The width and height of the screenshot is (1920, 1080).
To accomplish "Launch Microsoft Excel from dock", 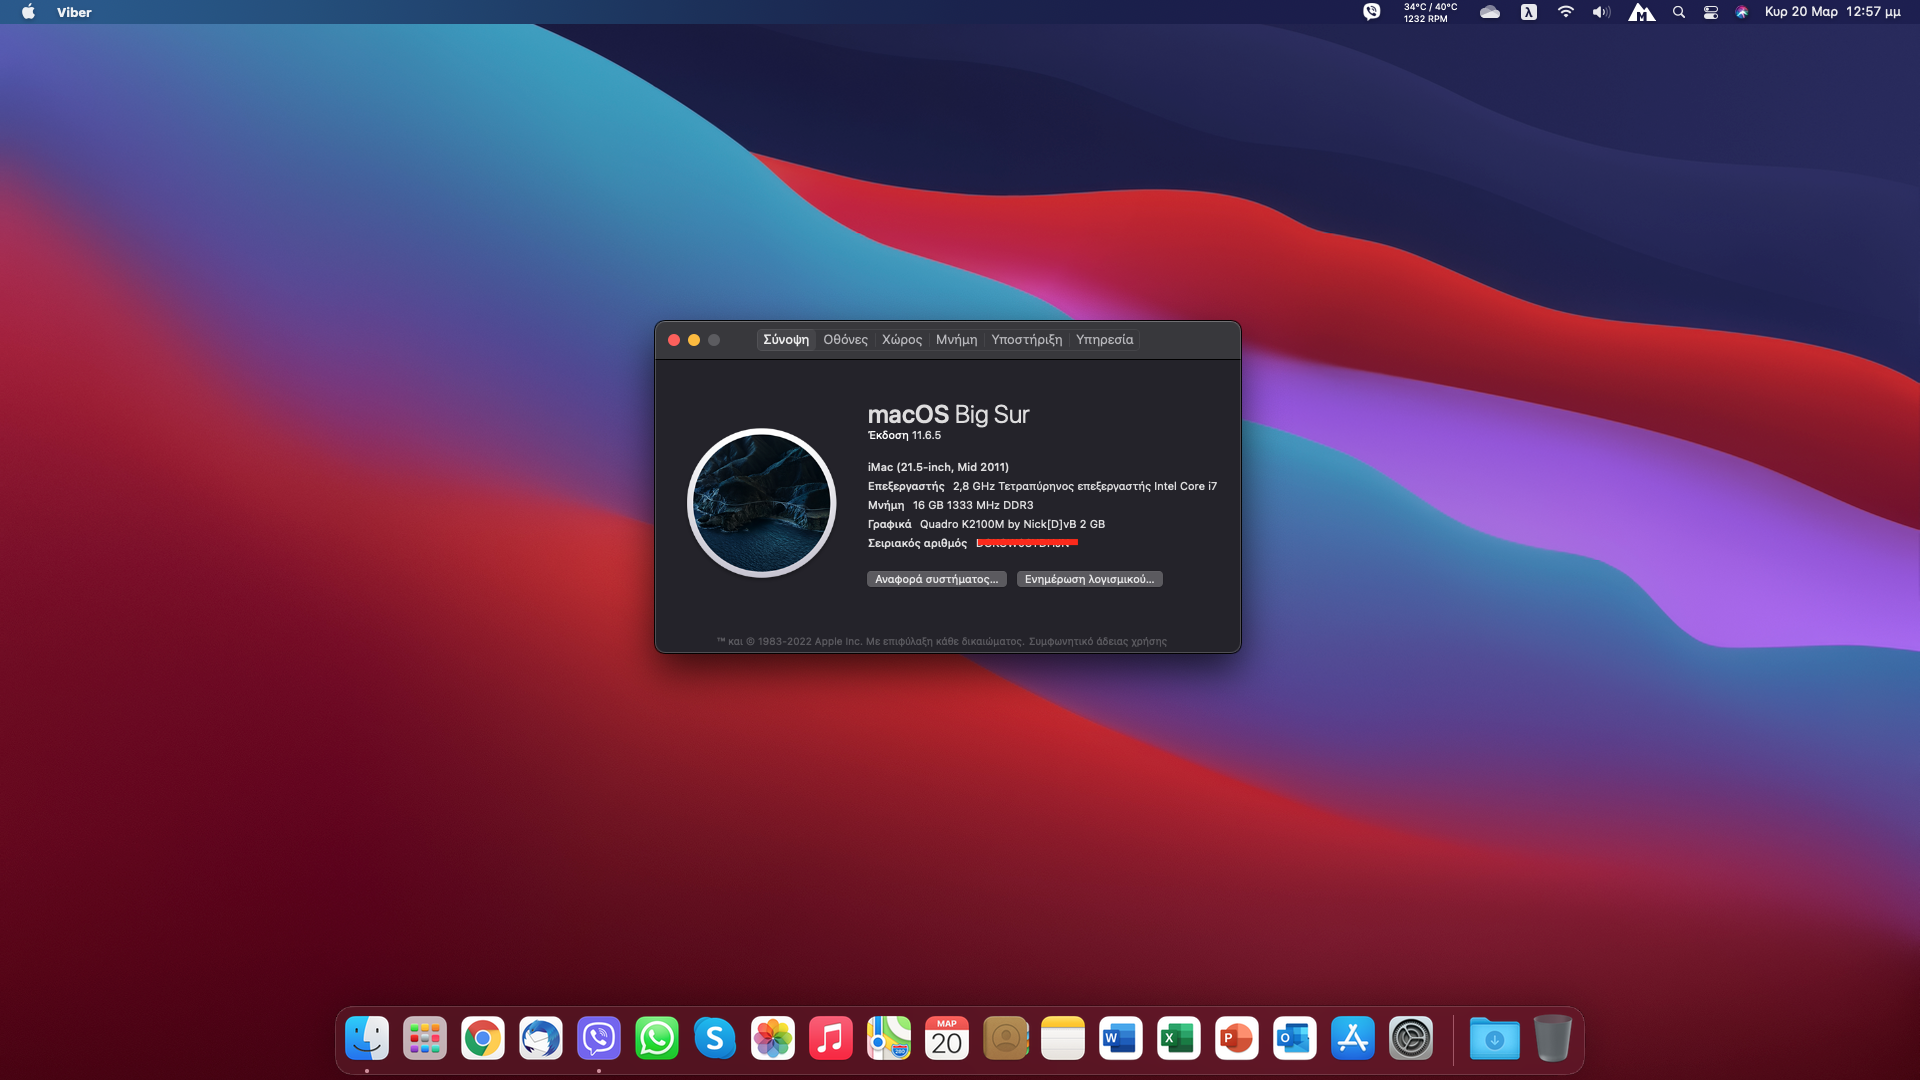I will (x=1178, y=1039).
